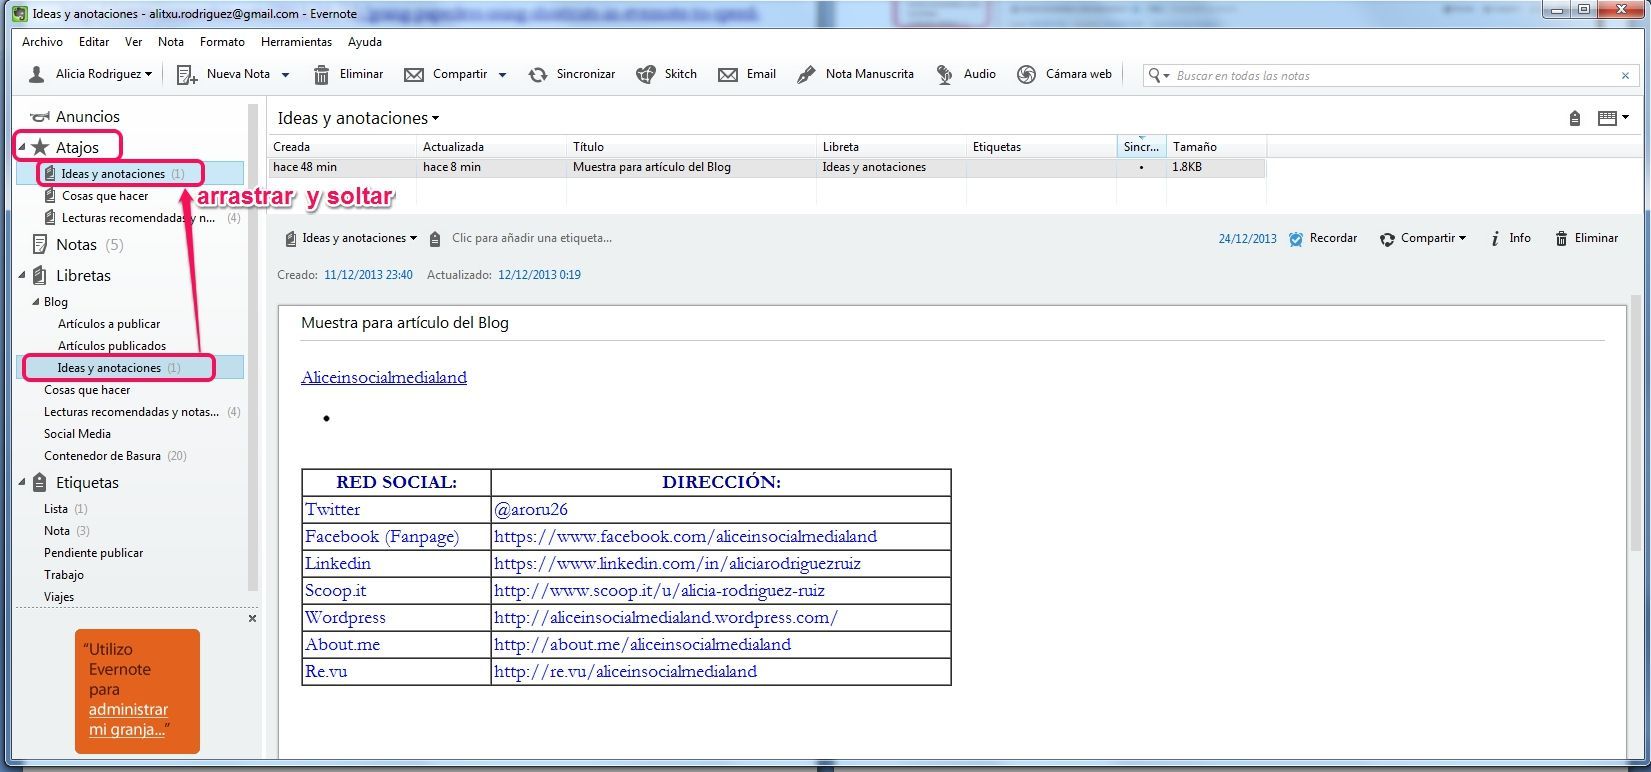The image size is (1651, 772).
Task: Open the Editar menu
Action: 94,42
